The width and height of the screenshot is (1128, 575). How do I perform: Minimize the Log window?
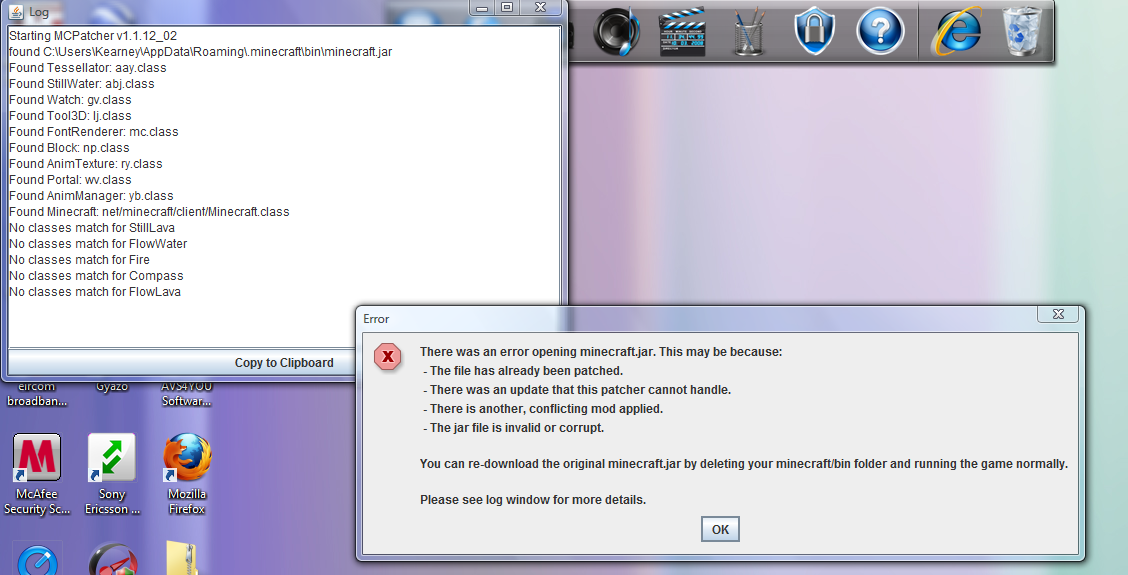click(x=481, y=8)
